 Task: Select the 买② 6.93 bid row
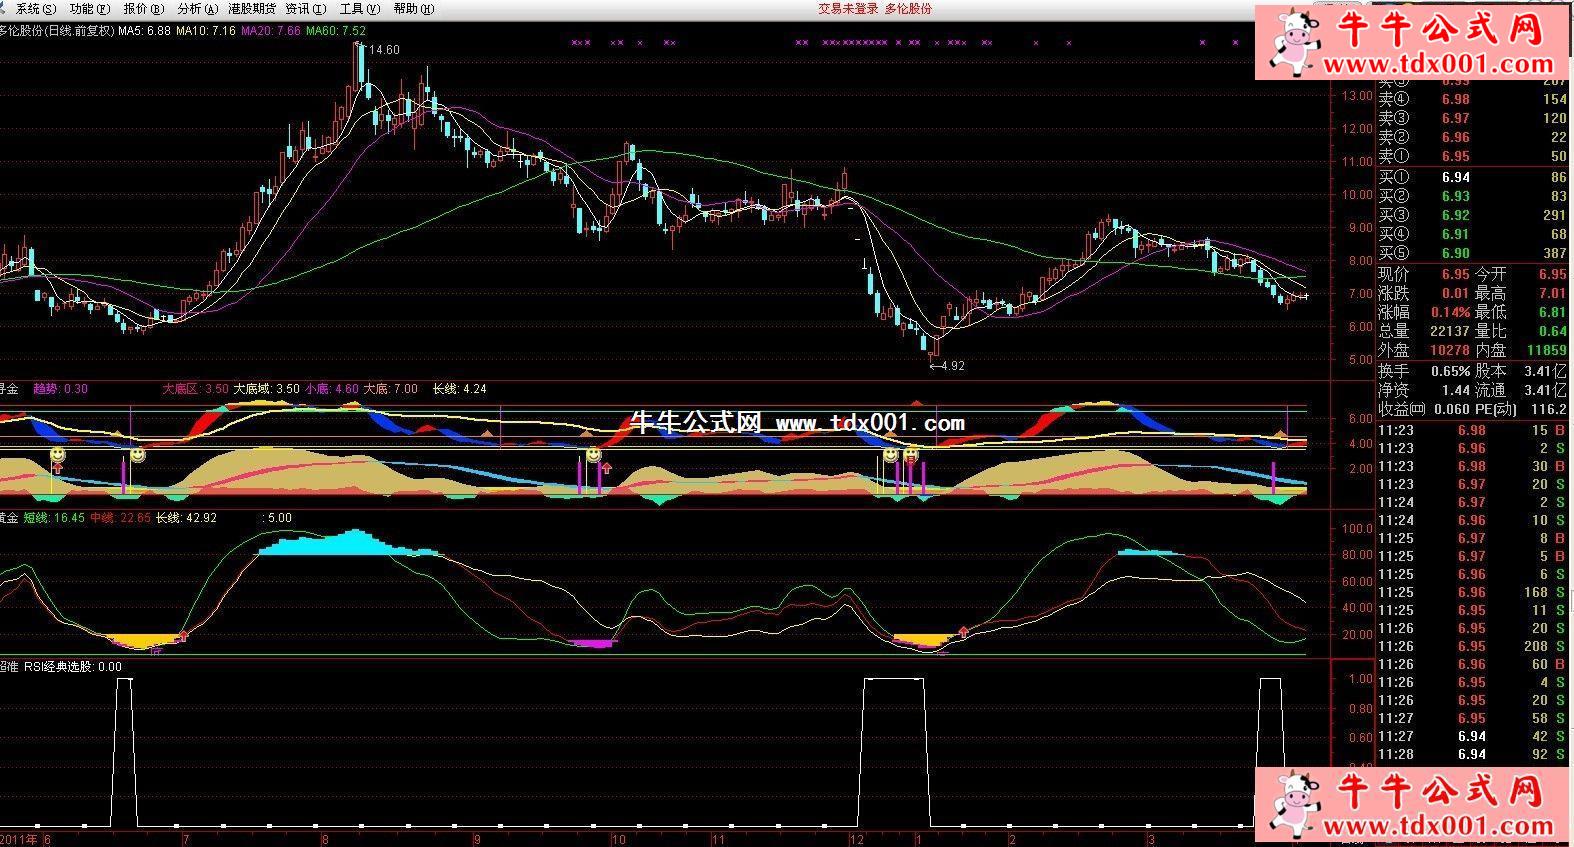pos(1473,196)
